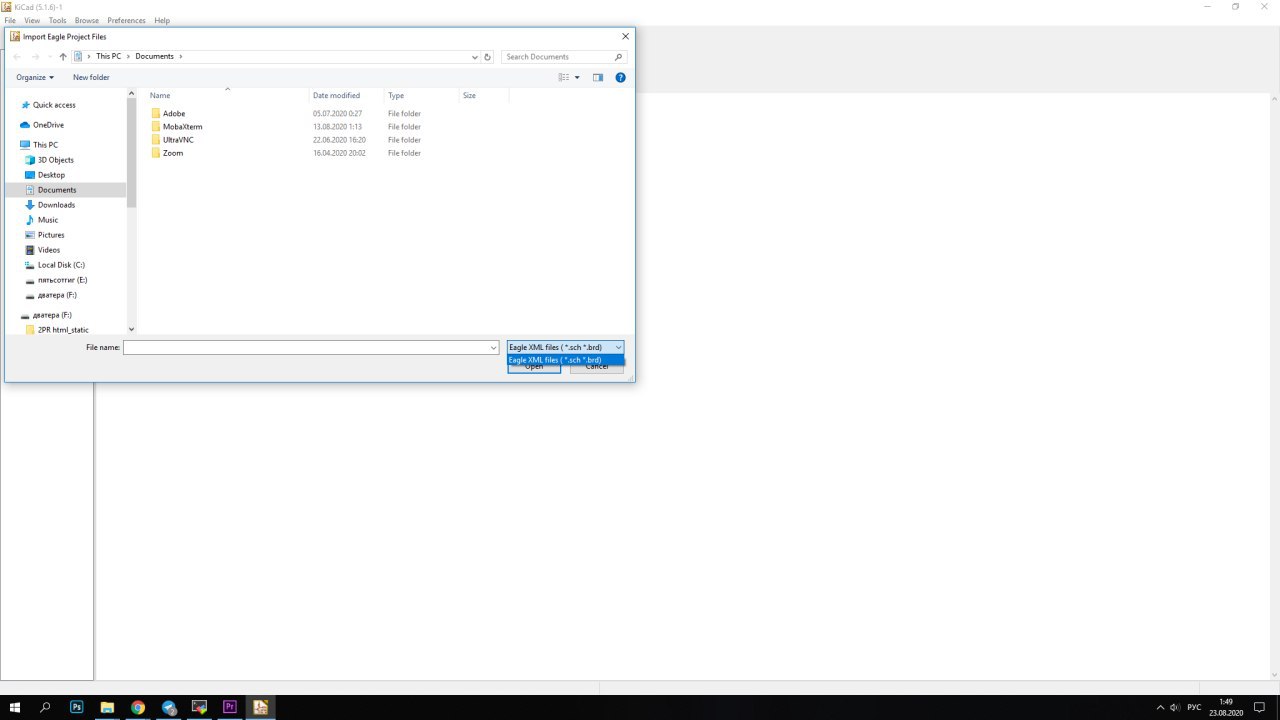The image size is (1280, 720).
Task: Open the KiCad Preferences menu
Action: point(127,20)
